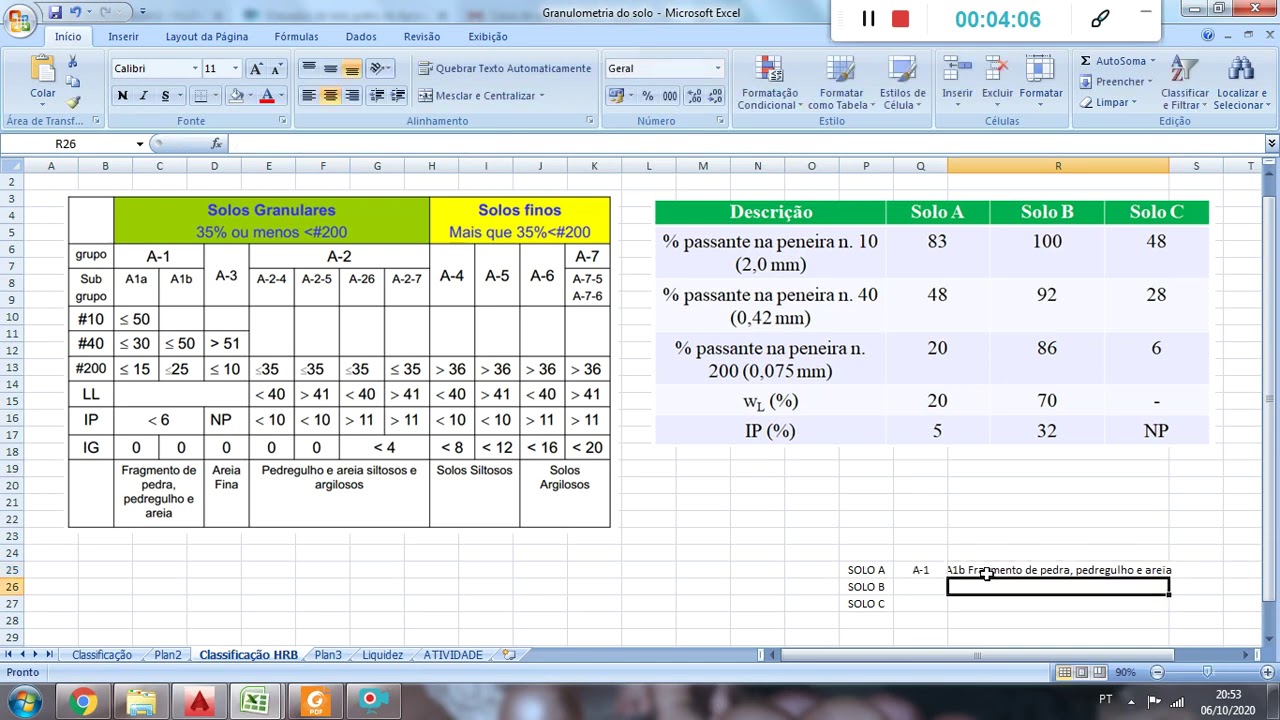The height and width of the screenshot is (720, 1280).
Task: Open the Liquidez sheet tab
Action: click(382, 655)
